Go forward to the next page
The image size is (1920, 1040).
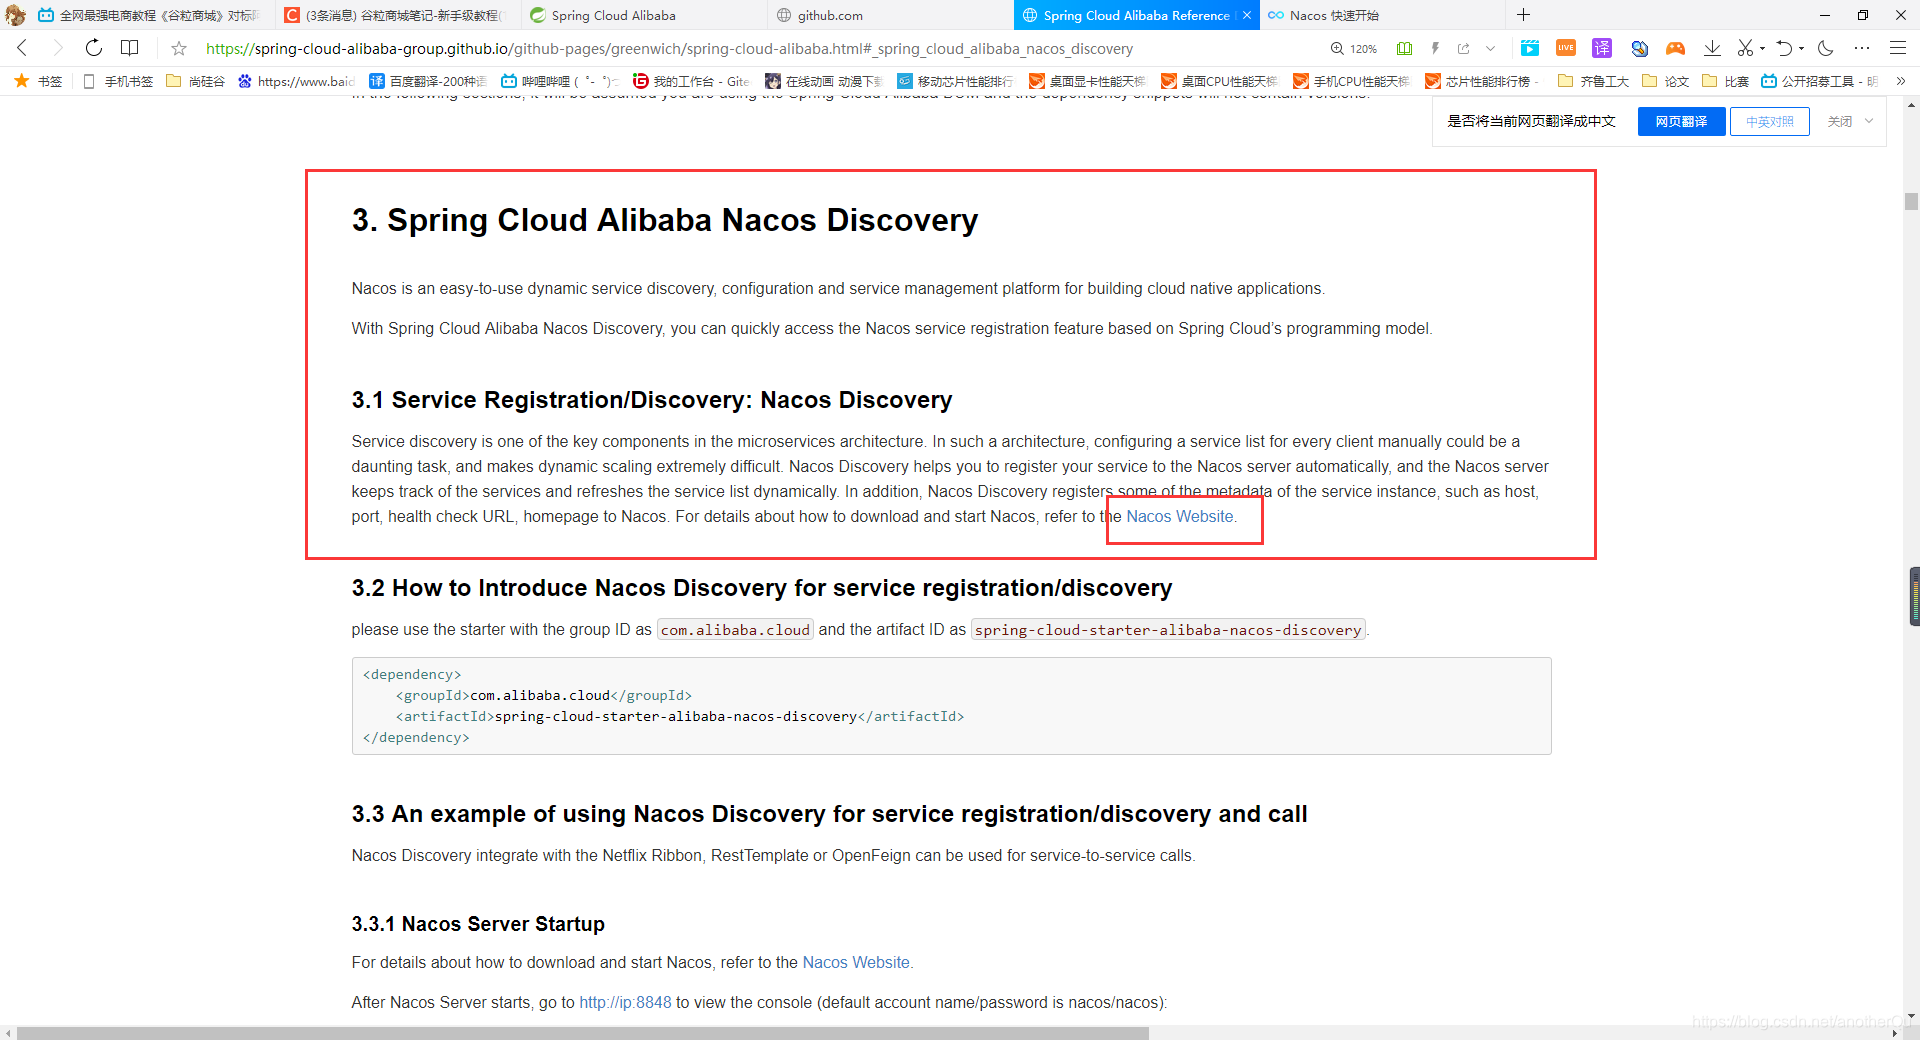[57, 48]
